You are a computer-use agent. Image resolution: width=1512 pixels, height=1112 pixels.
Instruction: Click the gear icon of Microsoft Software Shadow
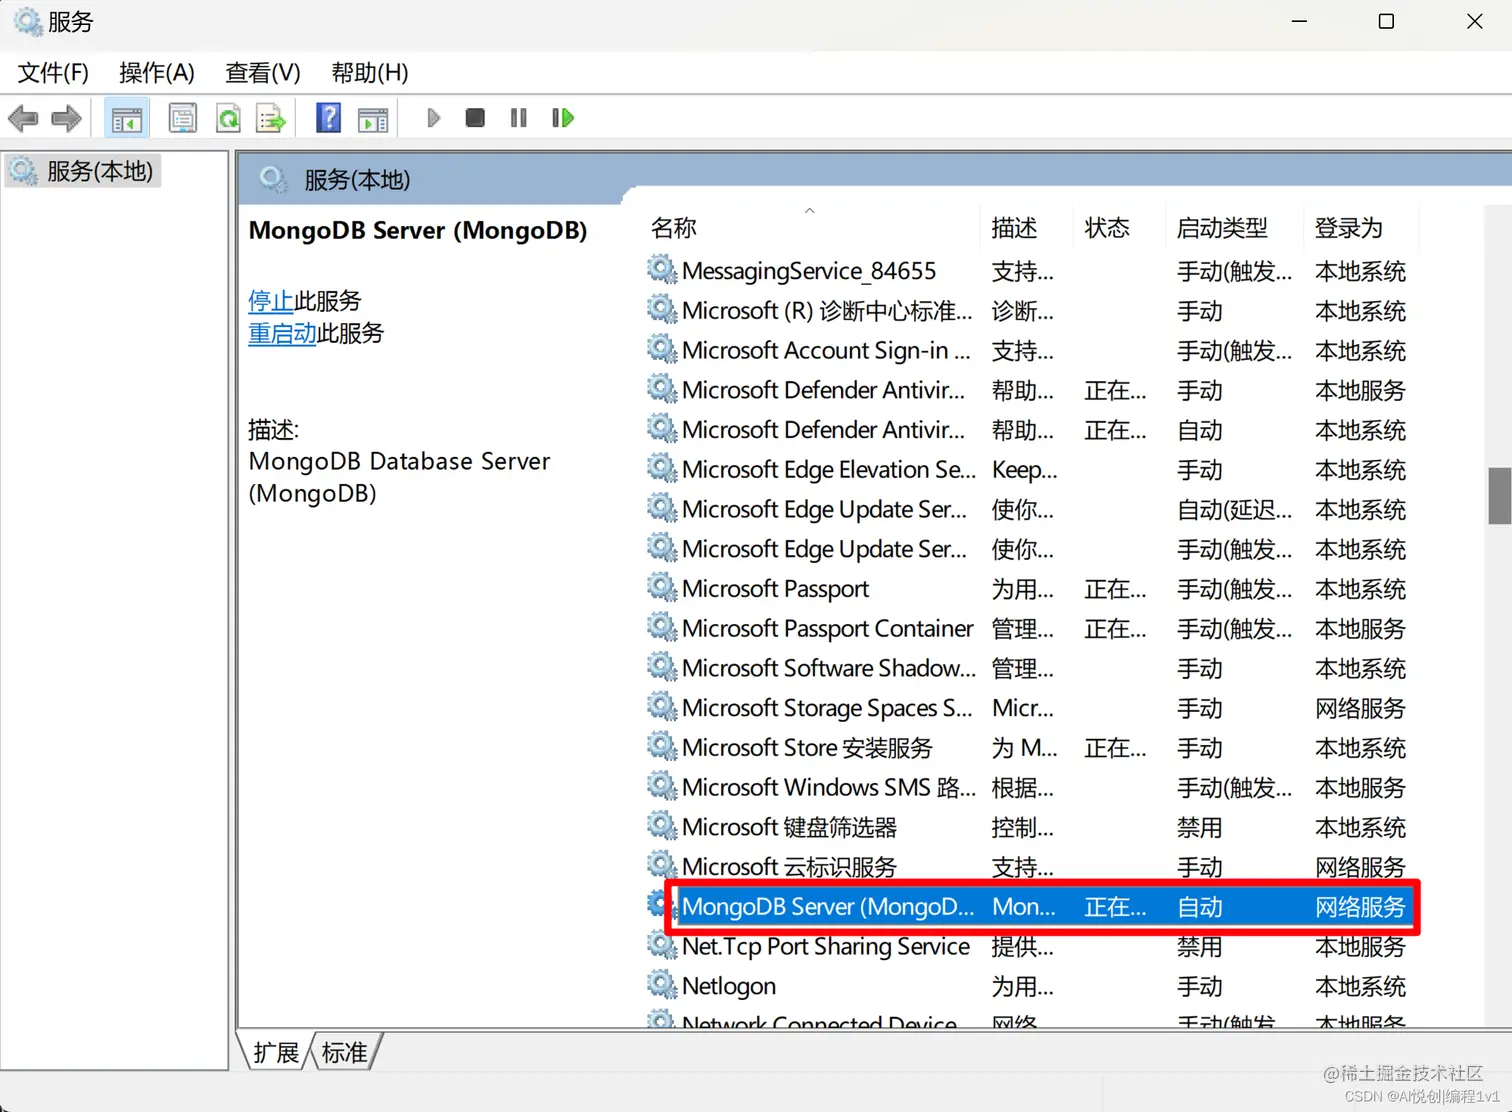coord(662,667)
